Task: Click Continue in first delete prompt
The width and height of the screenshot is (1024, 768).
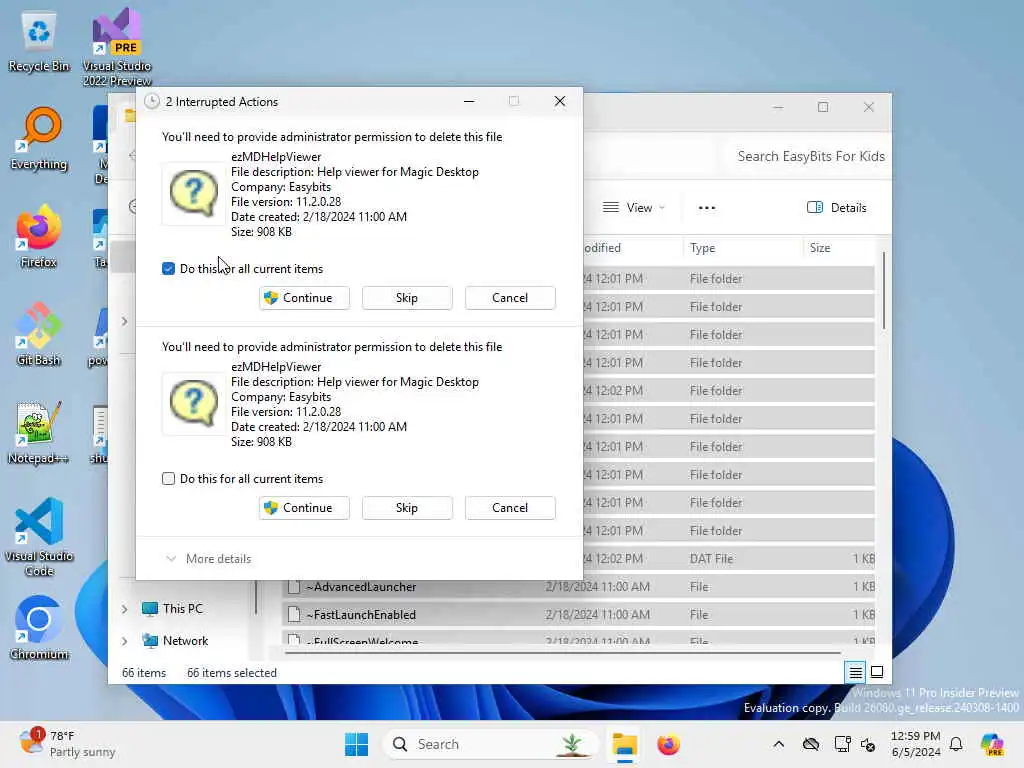Action: 304,298
